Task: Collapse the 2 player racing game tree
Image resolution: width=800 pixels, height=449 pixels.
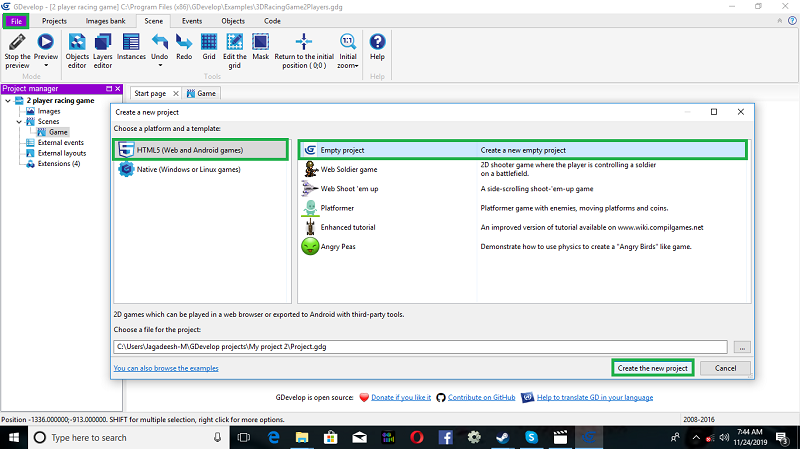Action: (8, 101)
